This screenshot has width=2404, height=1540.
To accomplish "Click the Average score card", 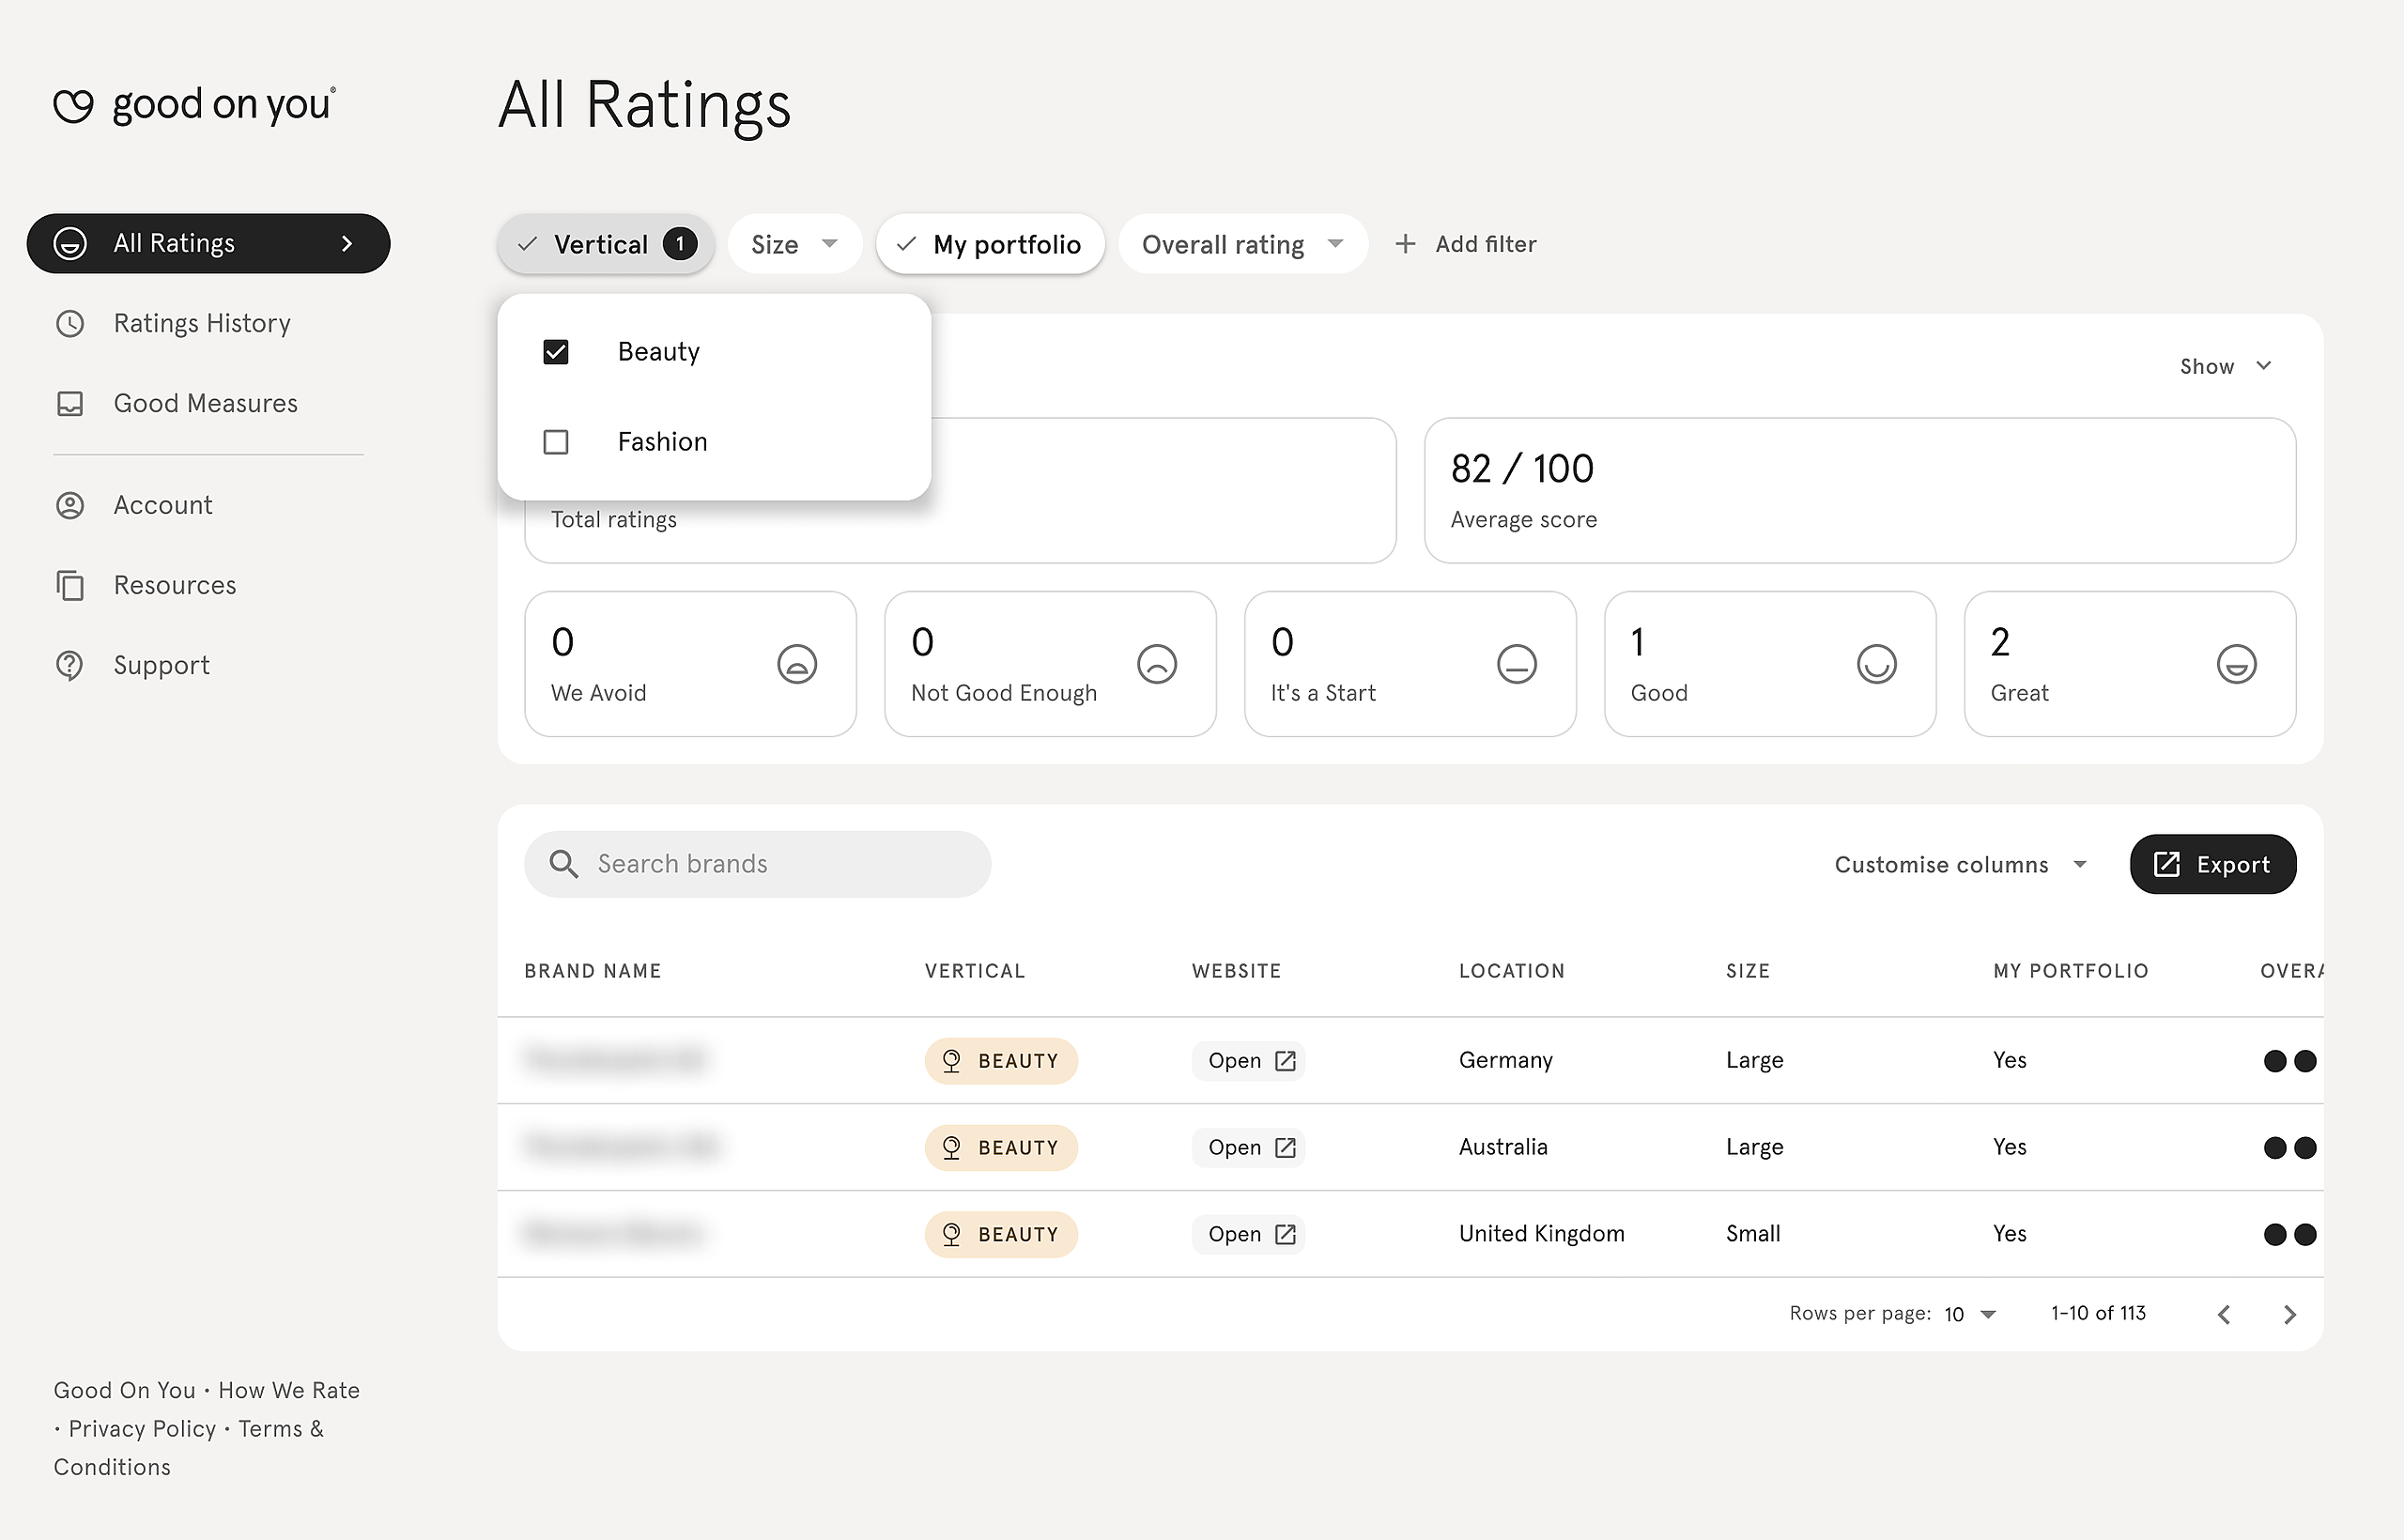I will pyautogui.click(x=1859, y=490).
